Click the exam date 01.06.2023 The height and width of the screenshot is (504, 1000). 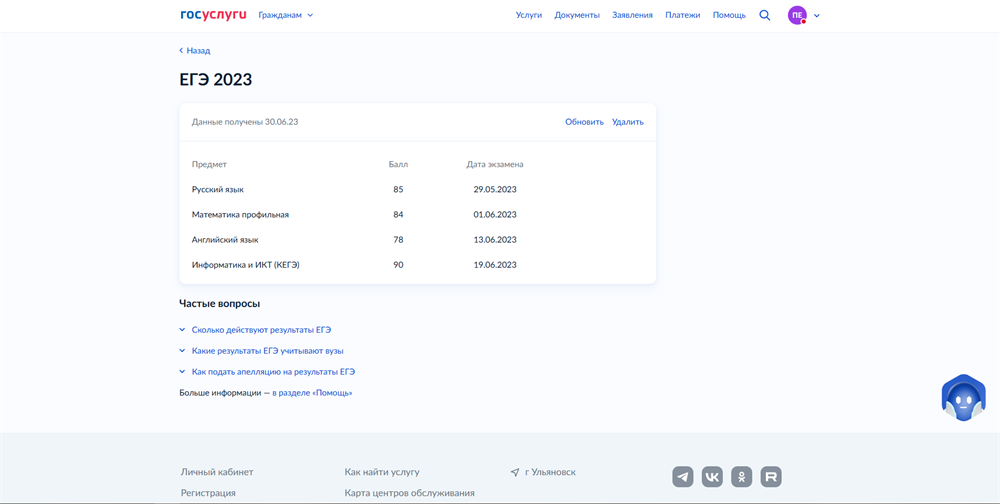(495, 214)
